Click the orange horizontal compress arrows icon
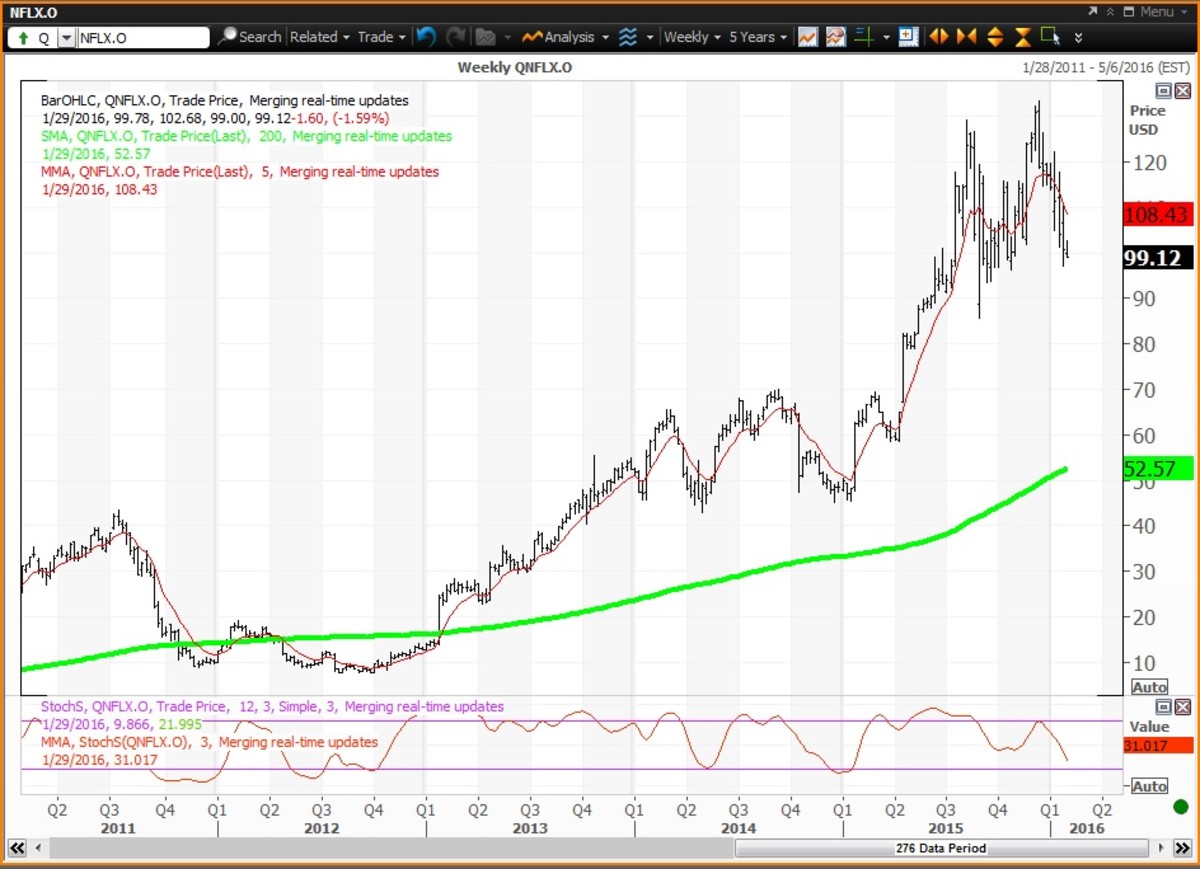 (x=966, y=37)
